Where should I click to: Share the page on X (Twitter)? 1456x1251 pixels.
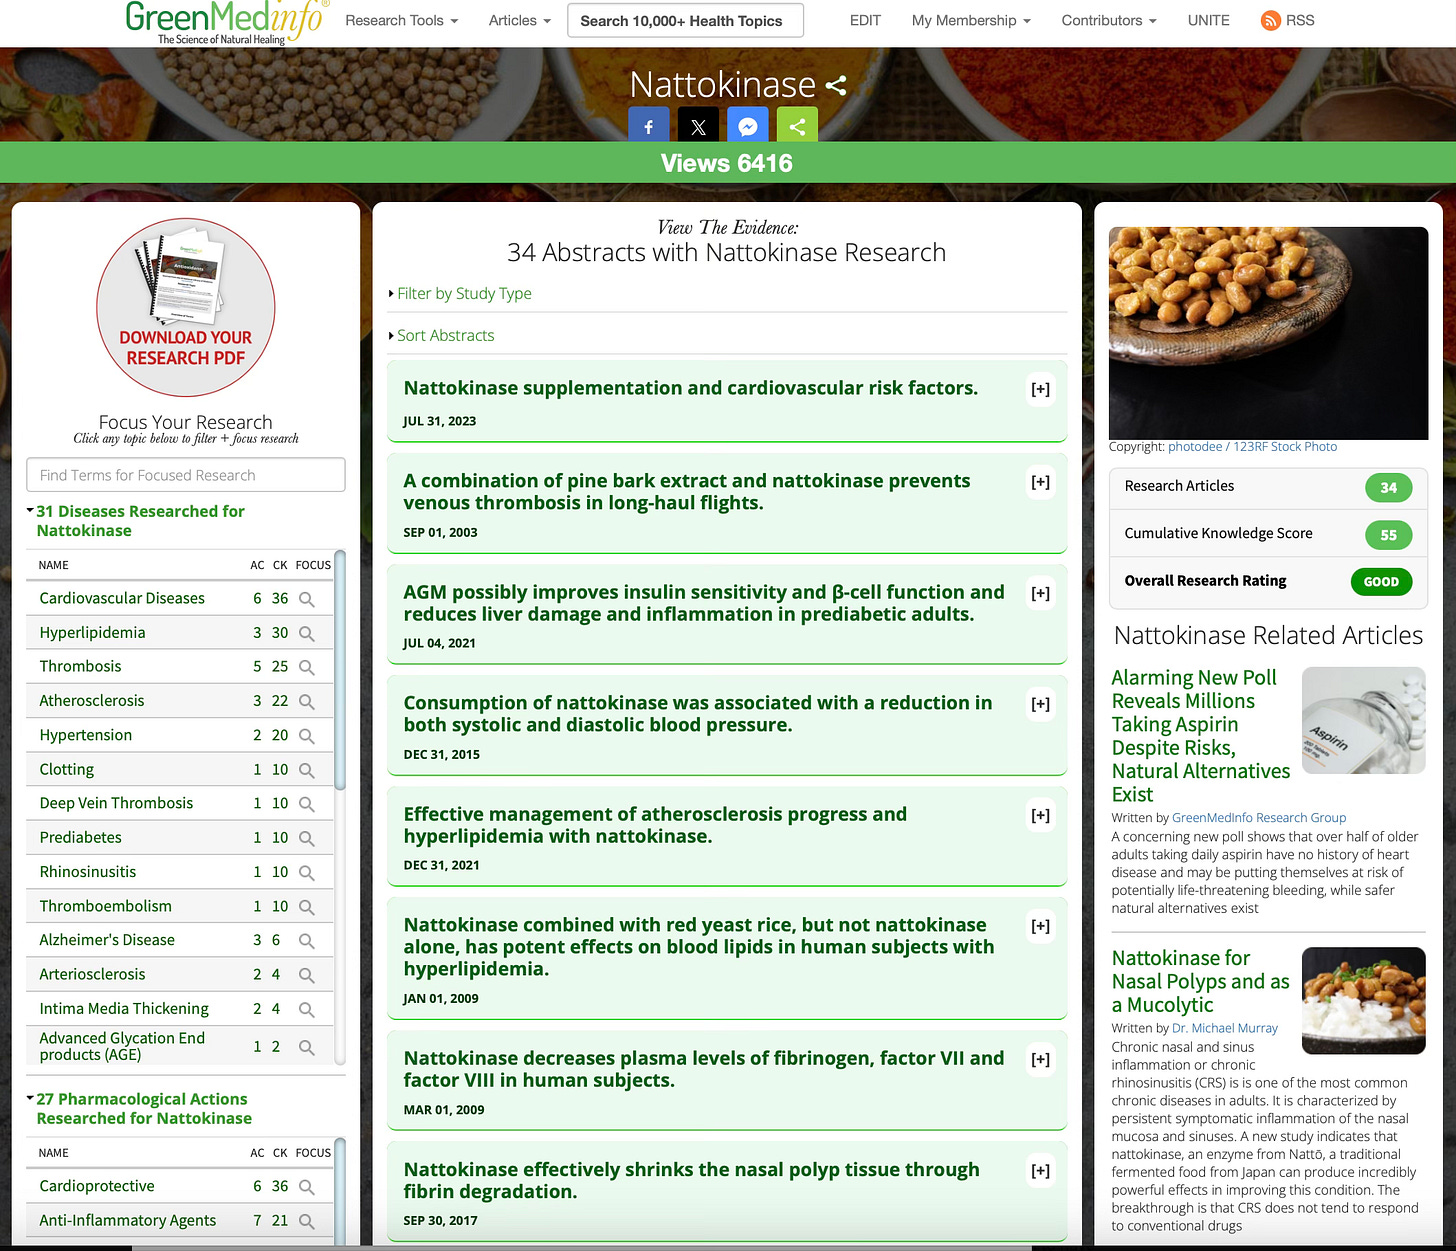[698, 127]
